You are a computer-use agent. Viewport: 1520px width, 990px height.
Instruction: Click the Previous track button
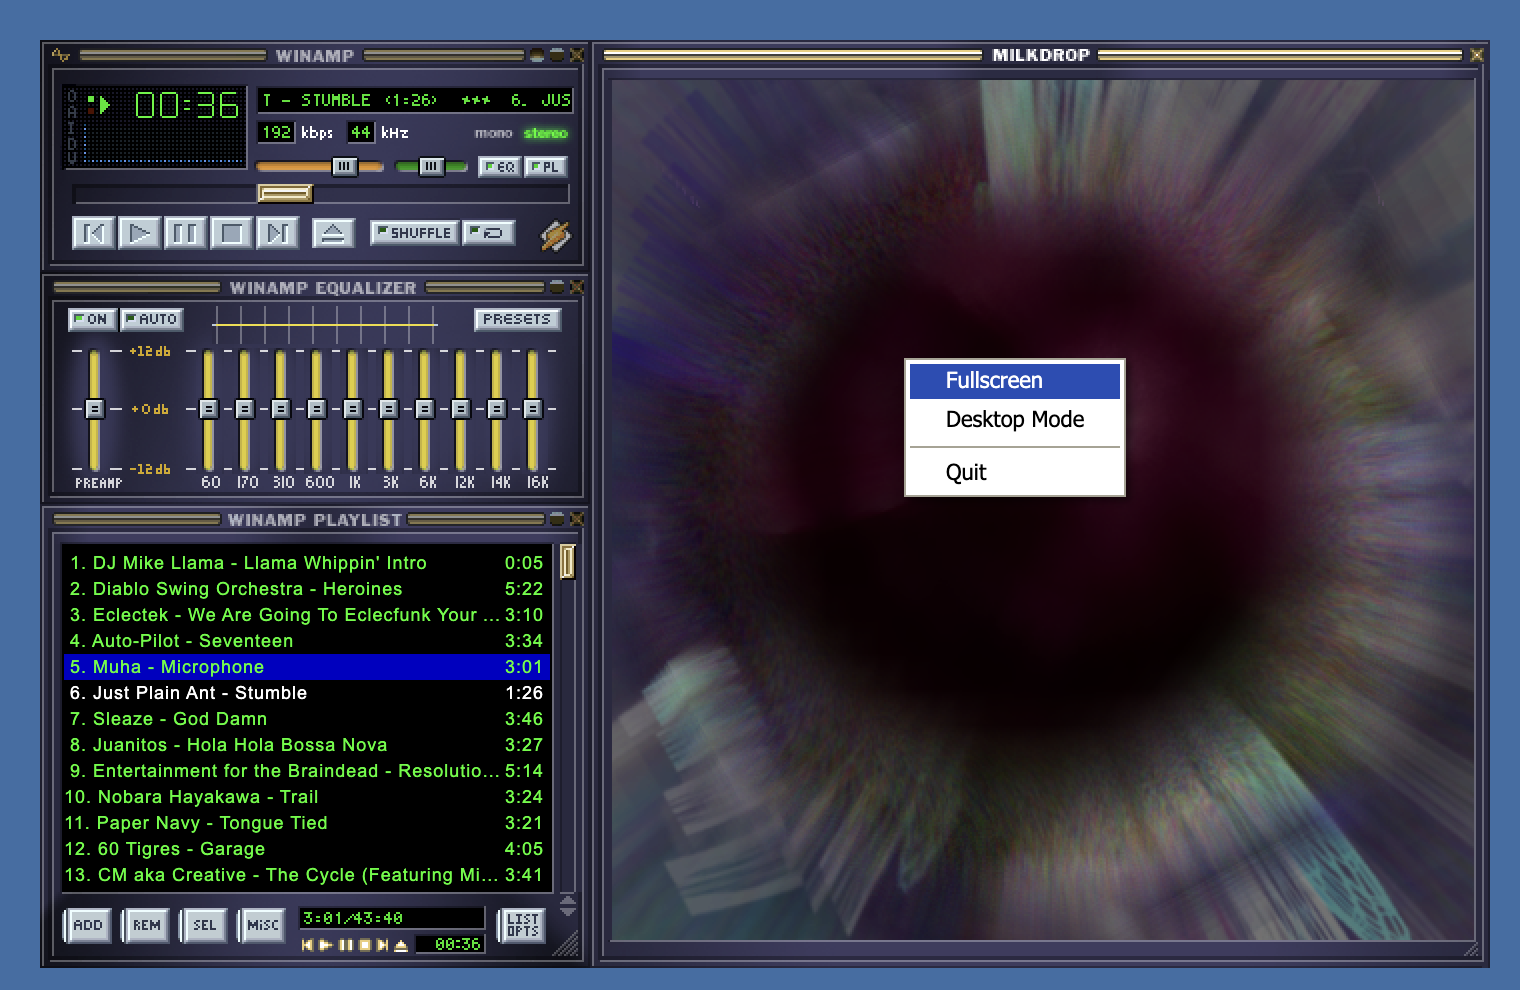(94, 233)
